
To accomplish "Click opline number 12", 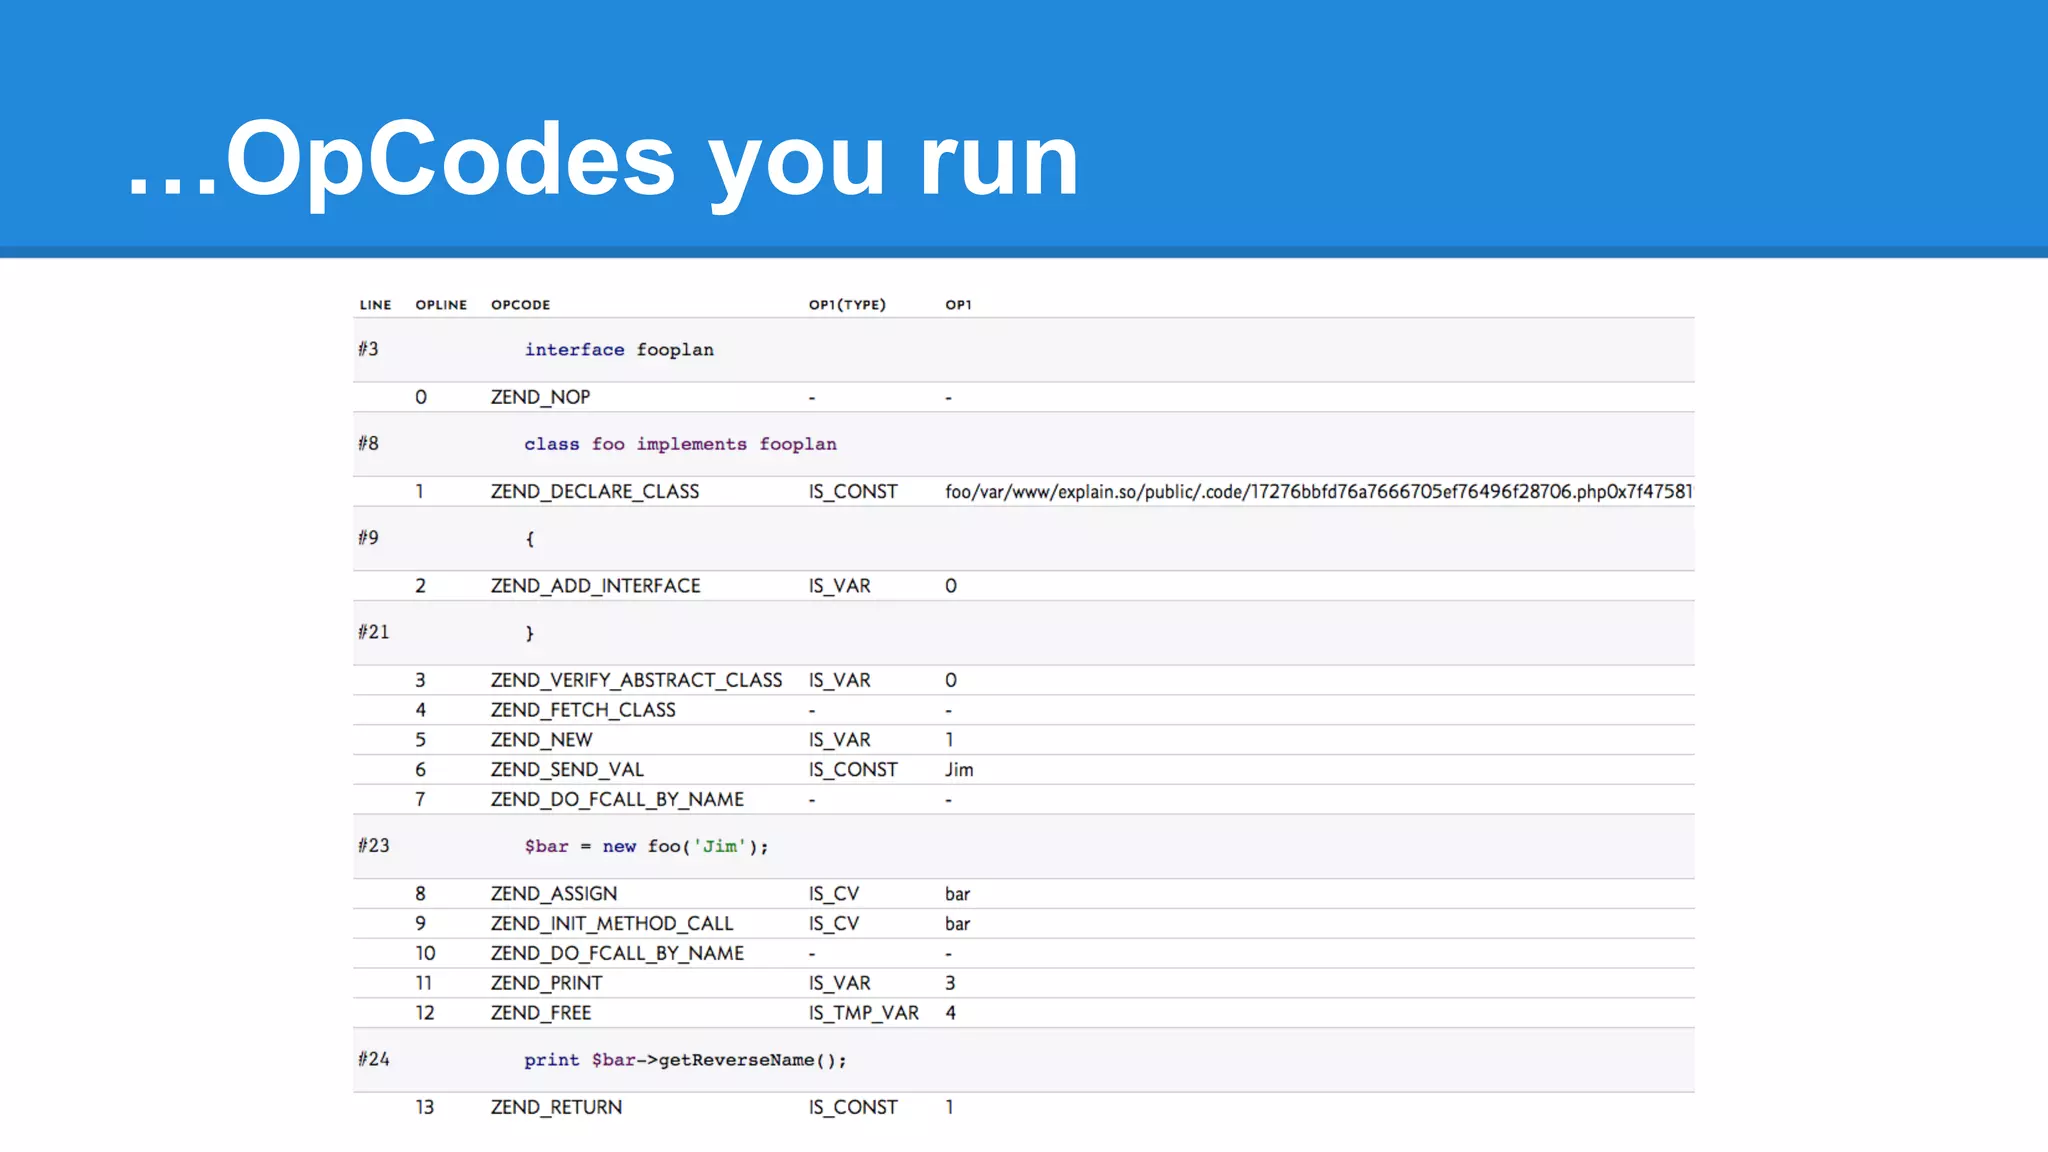I will (425, 1014).
